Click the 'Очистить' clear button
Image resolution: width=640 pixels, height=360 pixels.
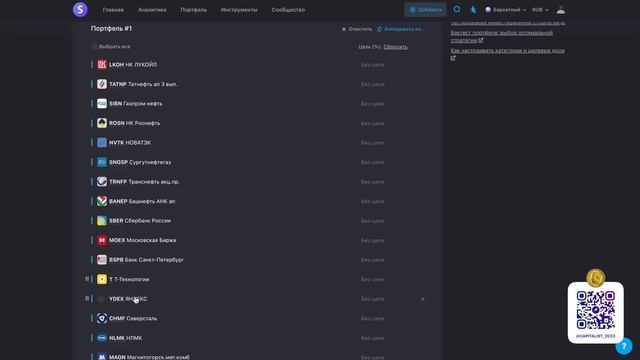coord(357,29)
